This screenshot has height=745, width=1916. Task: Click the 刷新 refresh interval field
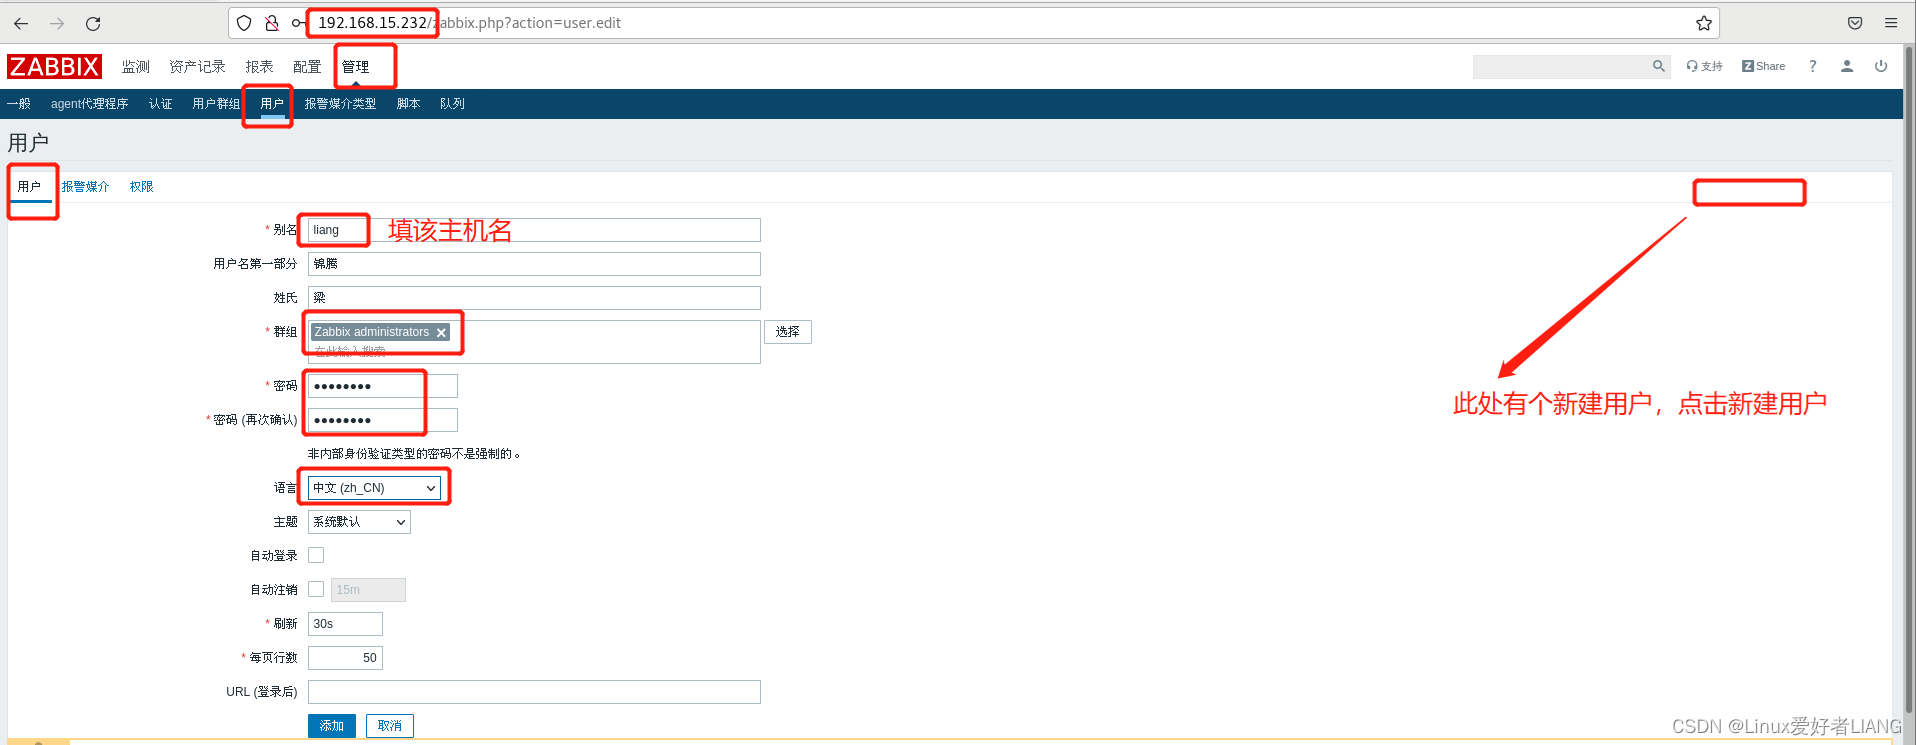(345, 624)
